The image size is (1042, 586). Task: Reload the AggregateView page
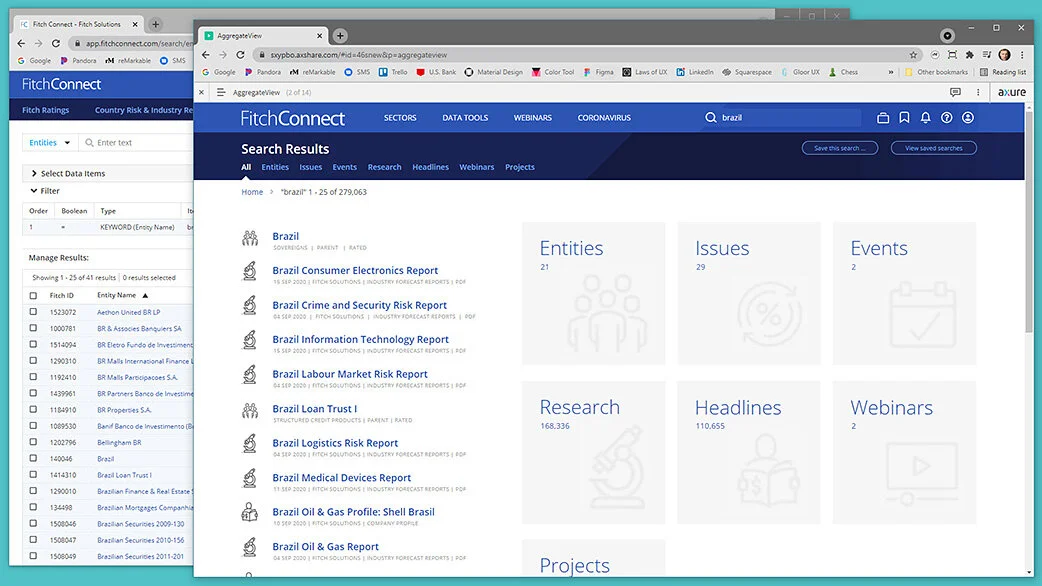point(241,55)
